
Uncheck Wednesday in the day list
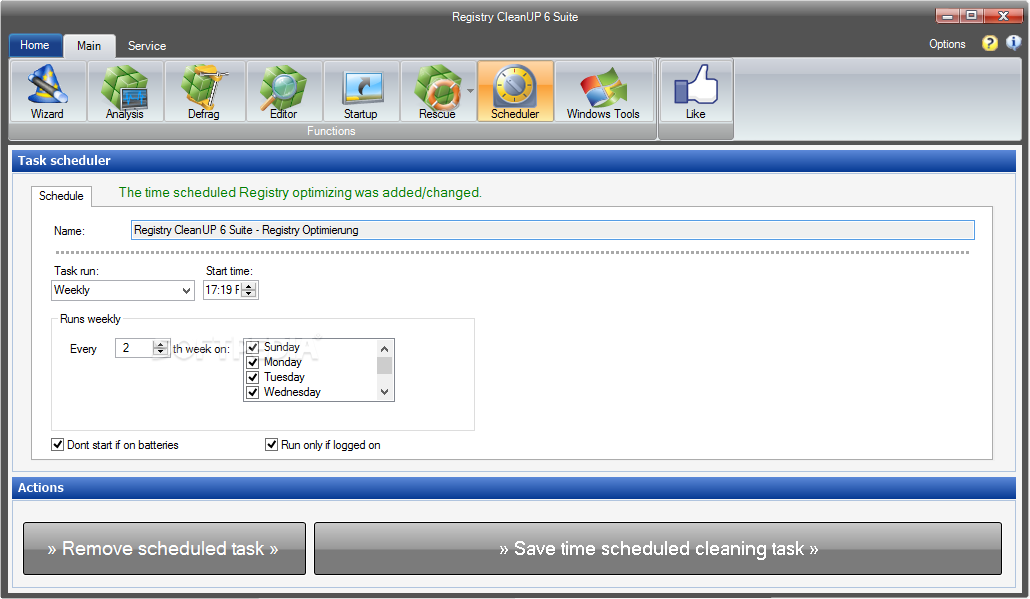click(252, 392)
